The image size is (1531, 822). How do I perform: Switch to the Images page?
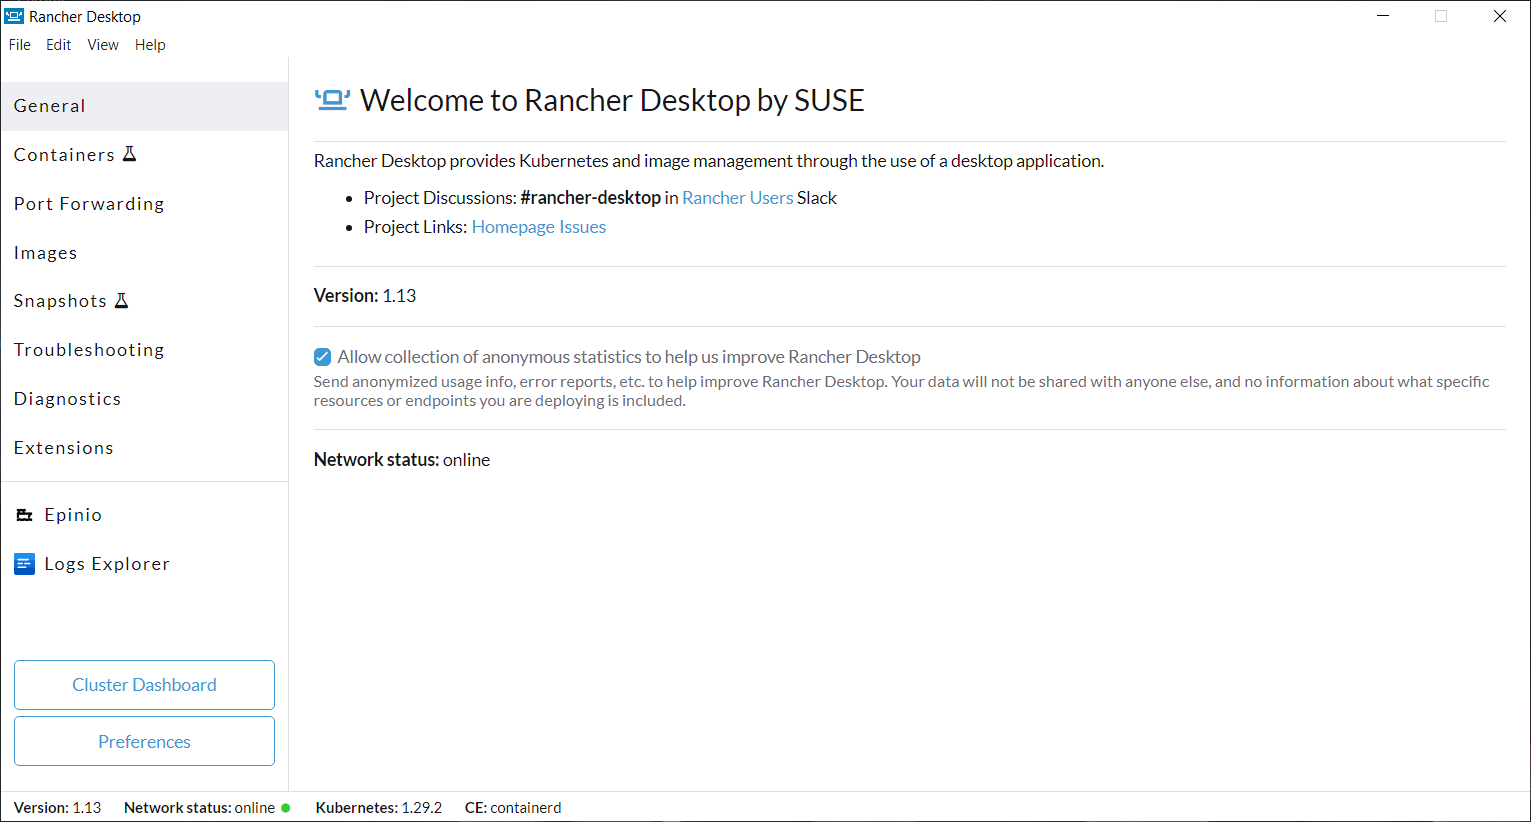coord(144,253)
